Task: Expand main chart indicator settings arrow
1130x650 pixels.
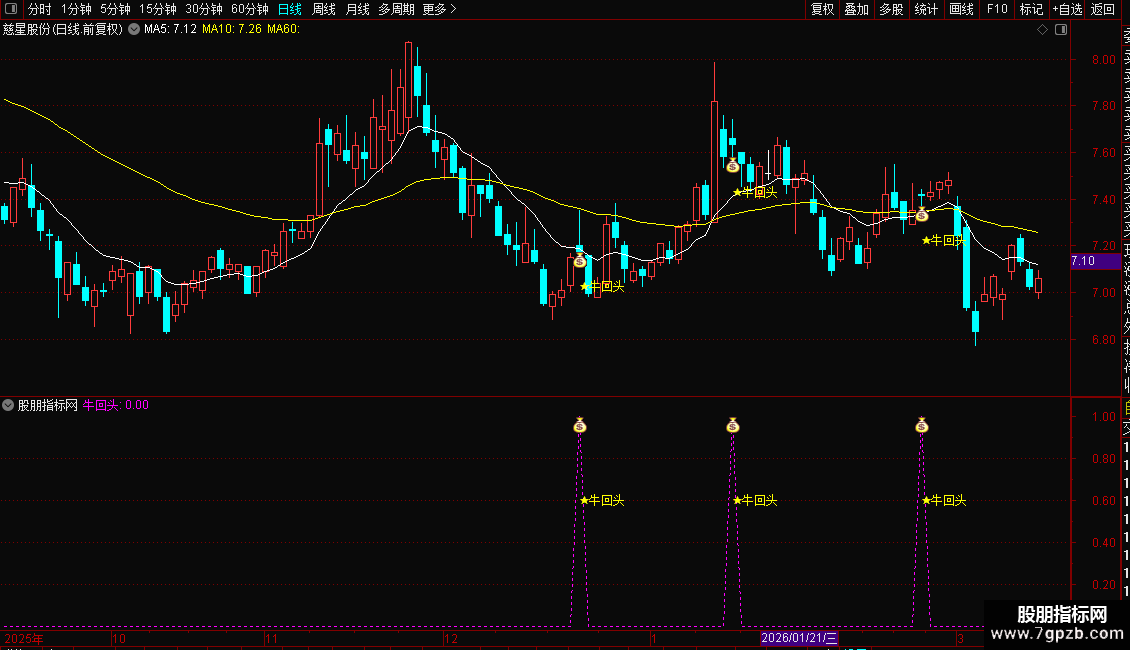Action: (x=134, y=29)
